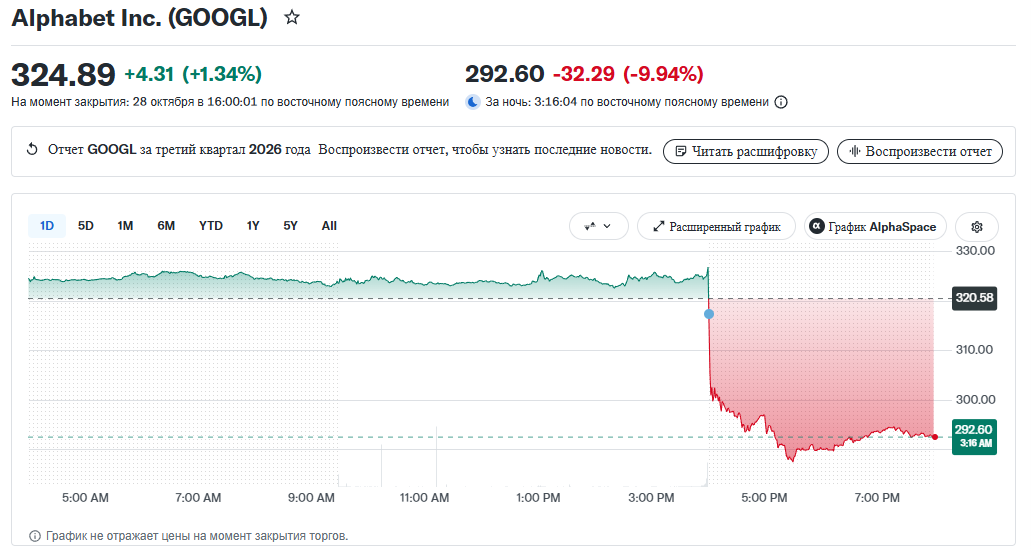Click Воспроизвести отчет button
The height and width of the screenshot is (549, 1031).
(920, 151)
